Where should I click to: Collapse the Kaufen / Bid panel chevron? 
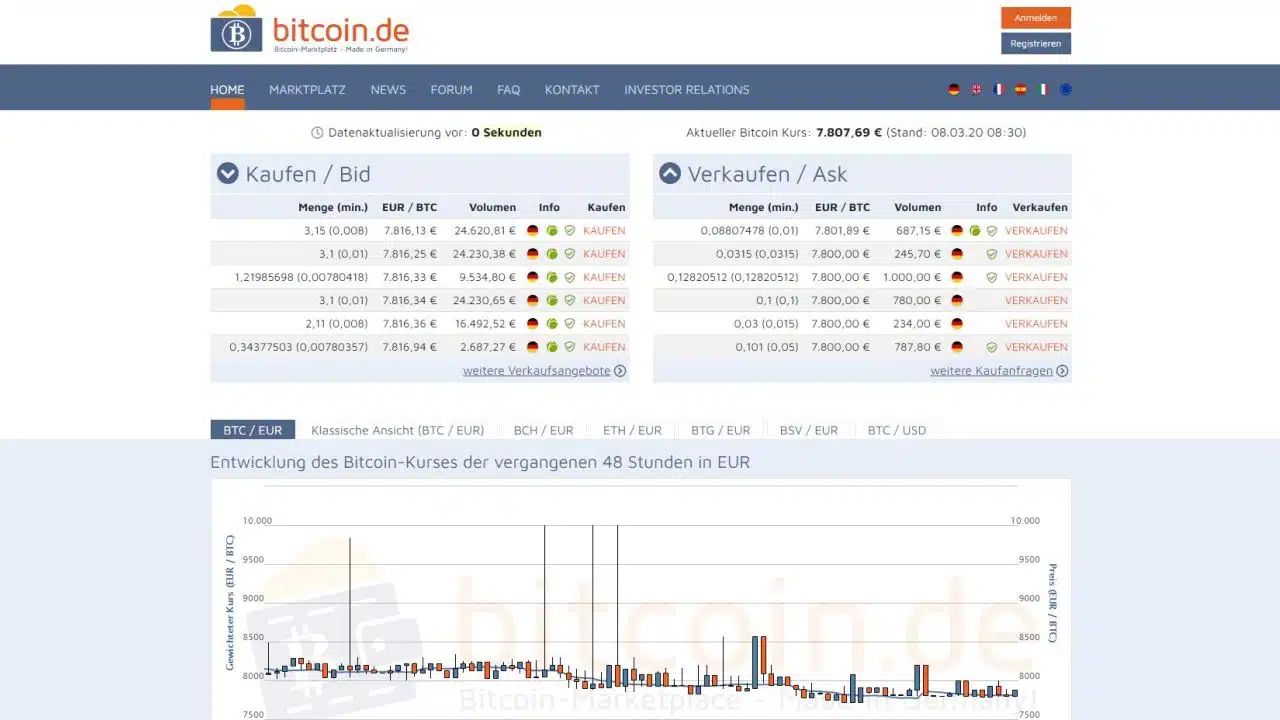click(x=228, y=174)
